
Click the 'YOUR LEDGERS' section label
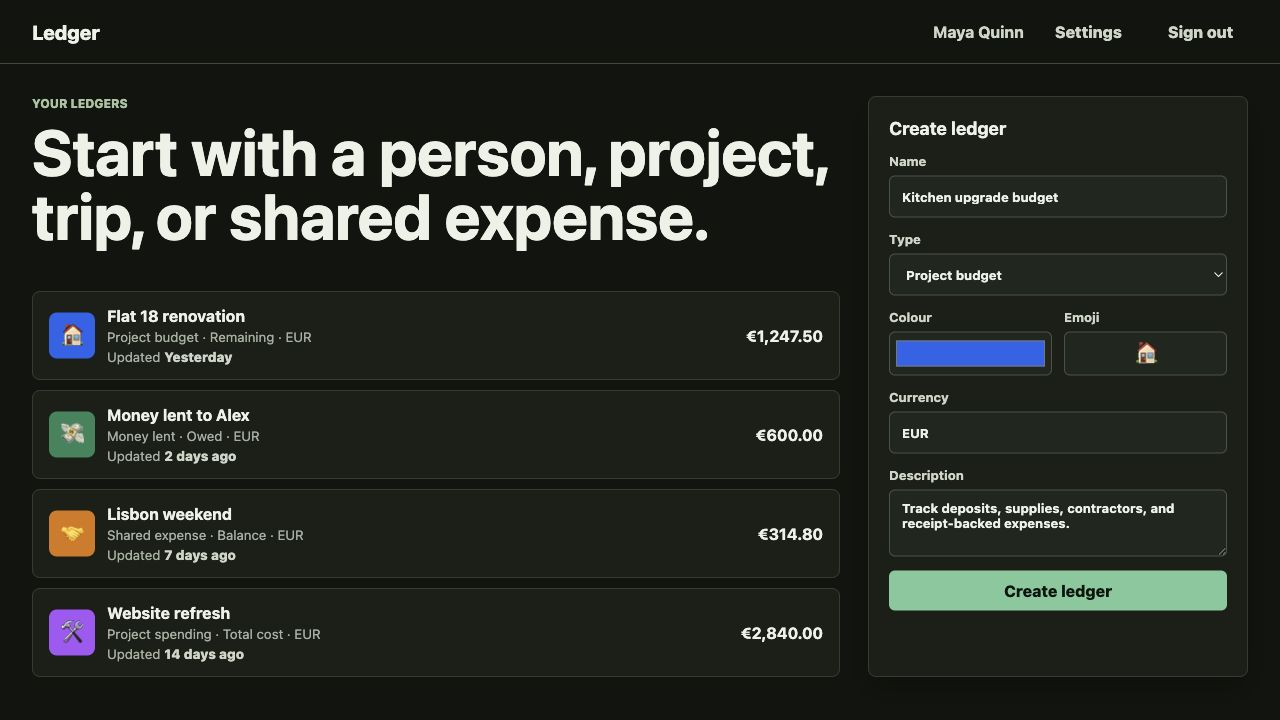click(x=80, y=104)
